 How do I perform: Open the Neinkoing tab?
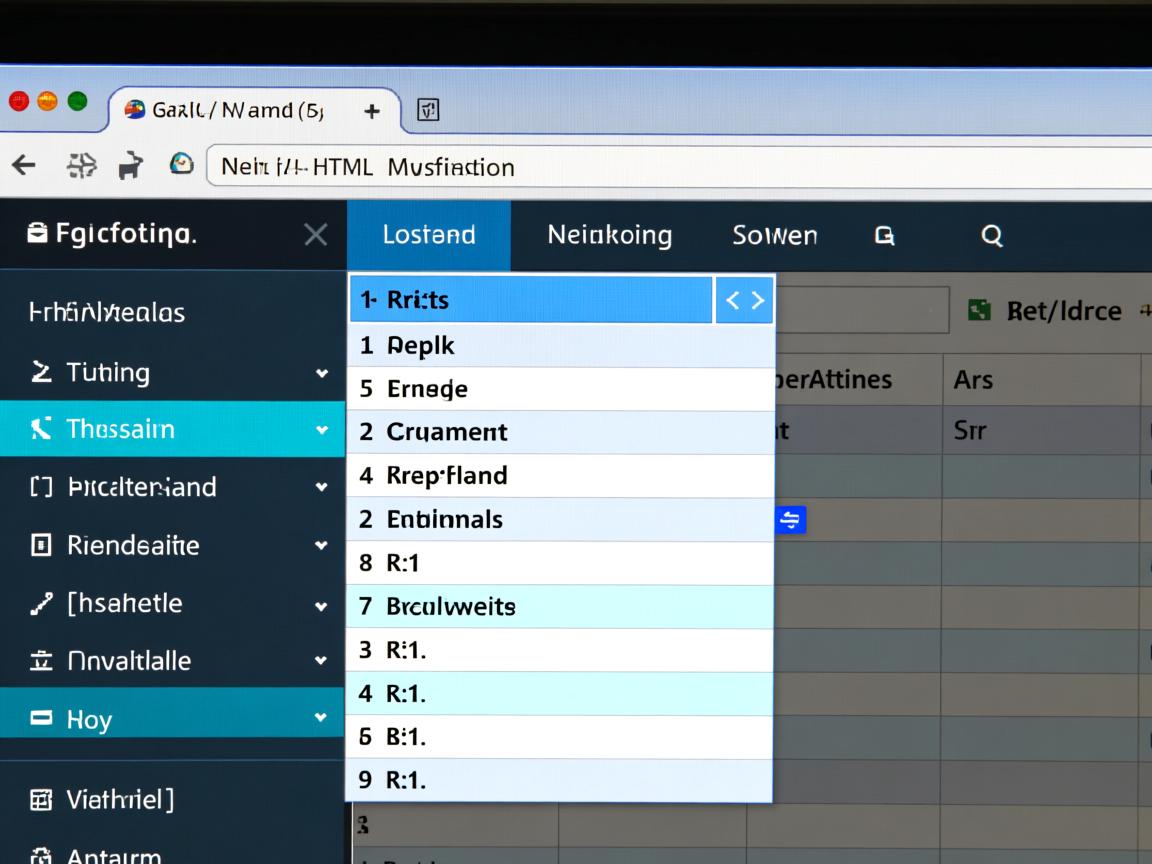click(x=609, y=236)
